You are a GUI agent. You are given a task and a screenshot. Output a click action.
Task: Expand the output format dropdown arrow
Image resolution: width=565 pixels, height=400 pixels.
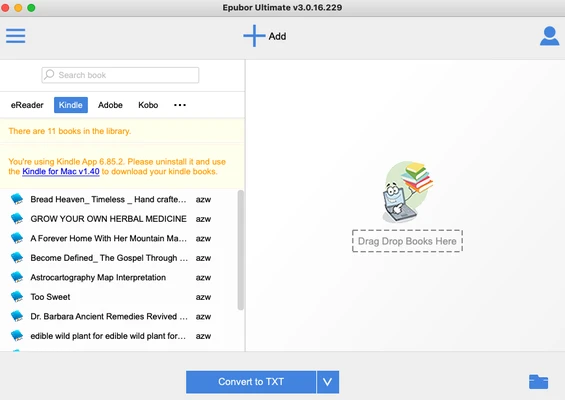328,382
